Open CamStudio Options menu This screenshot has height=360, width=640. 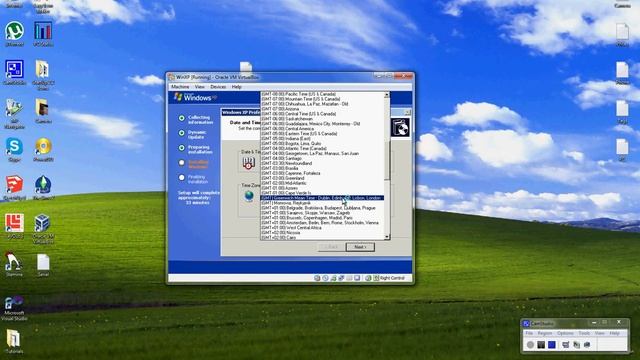point(565,333)
